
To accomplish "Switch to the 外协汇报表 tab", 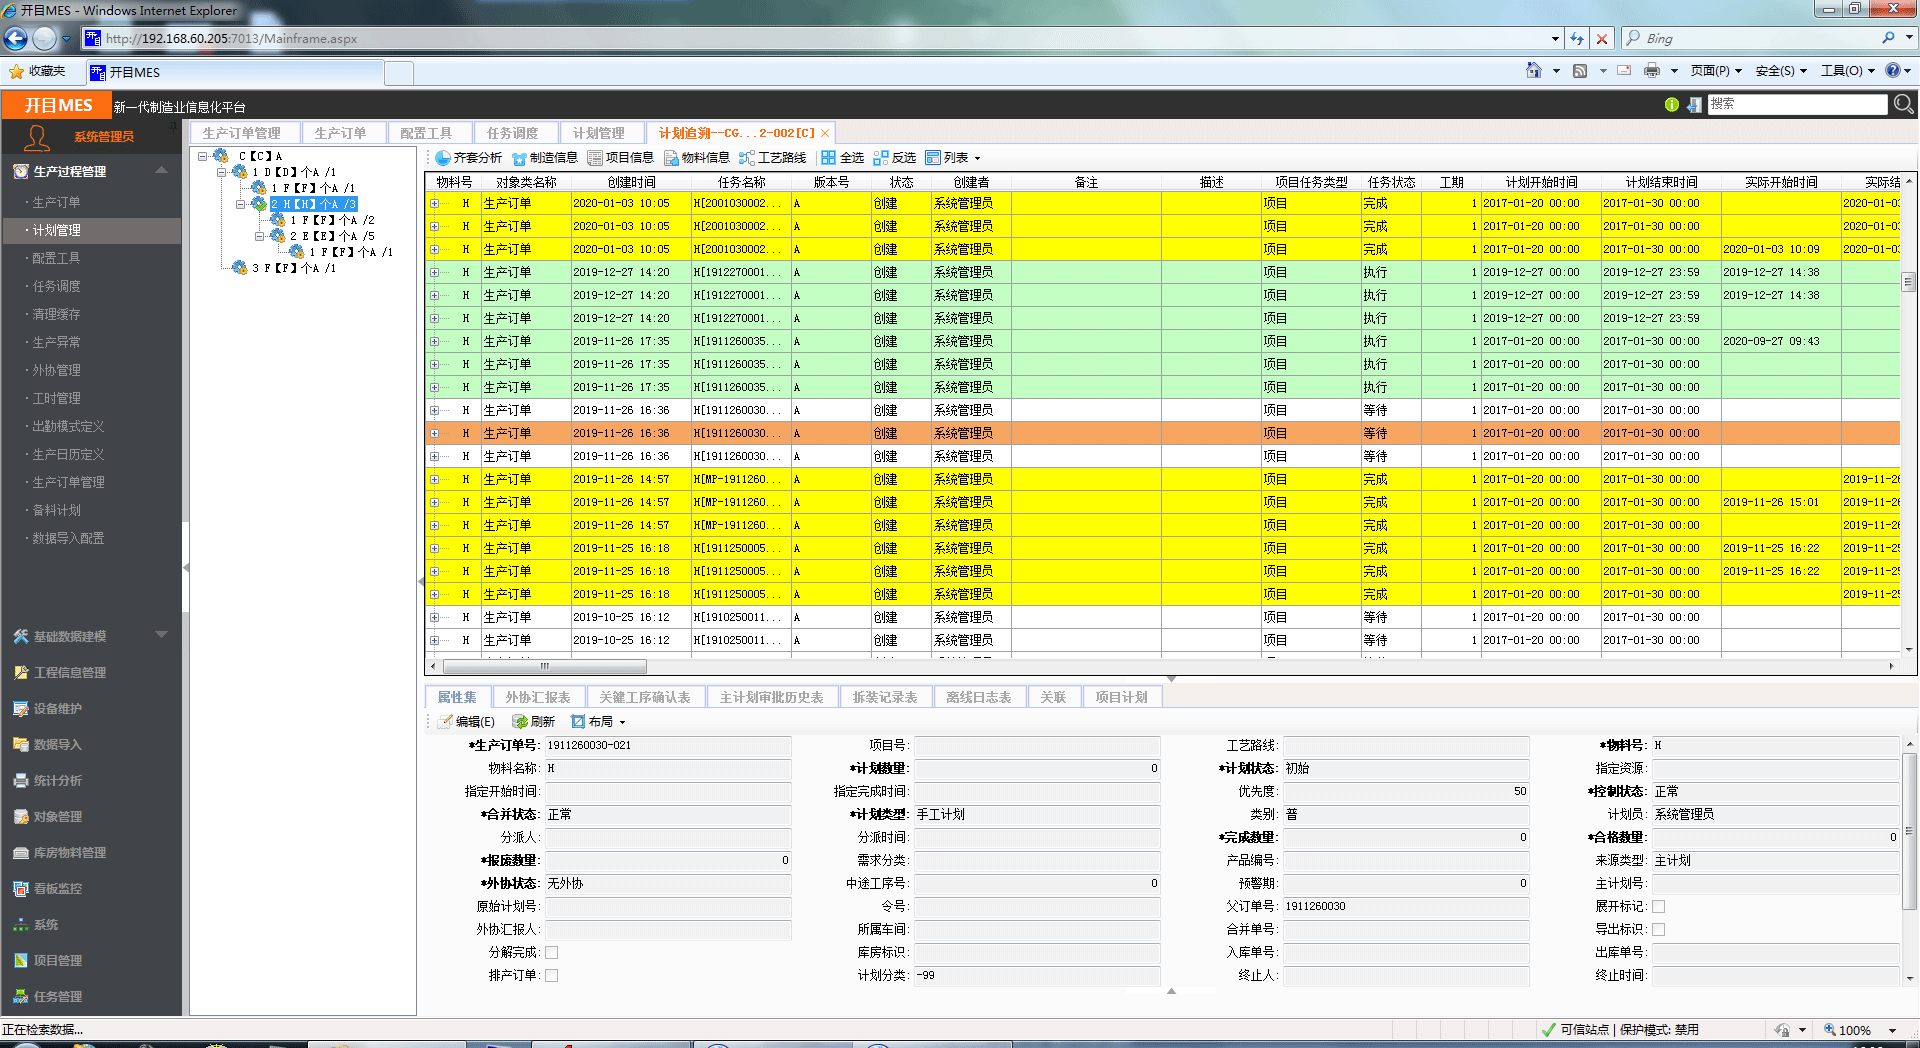I will pos(539,696).
